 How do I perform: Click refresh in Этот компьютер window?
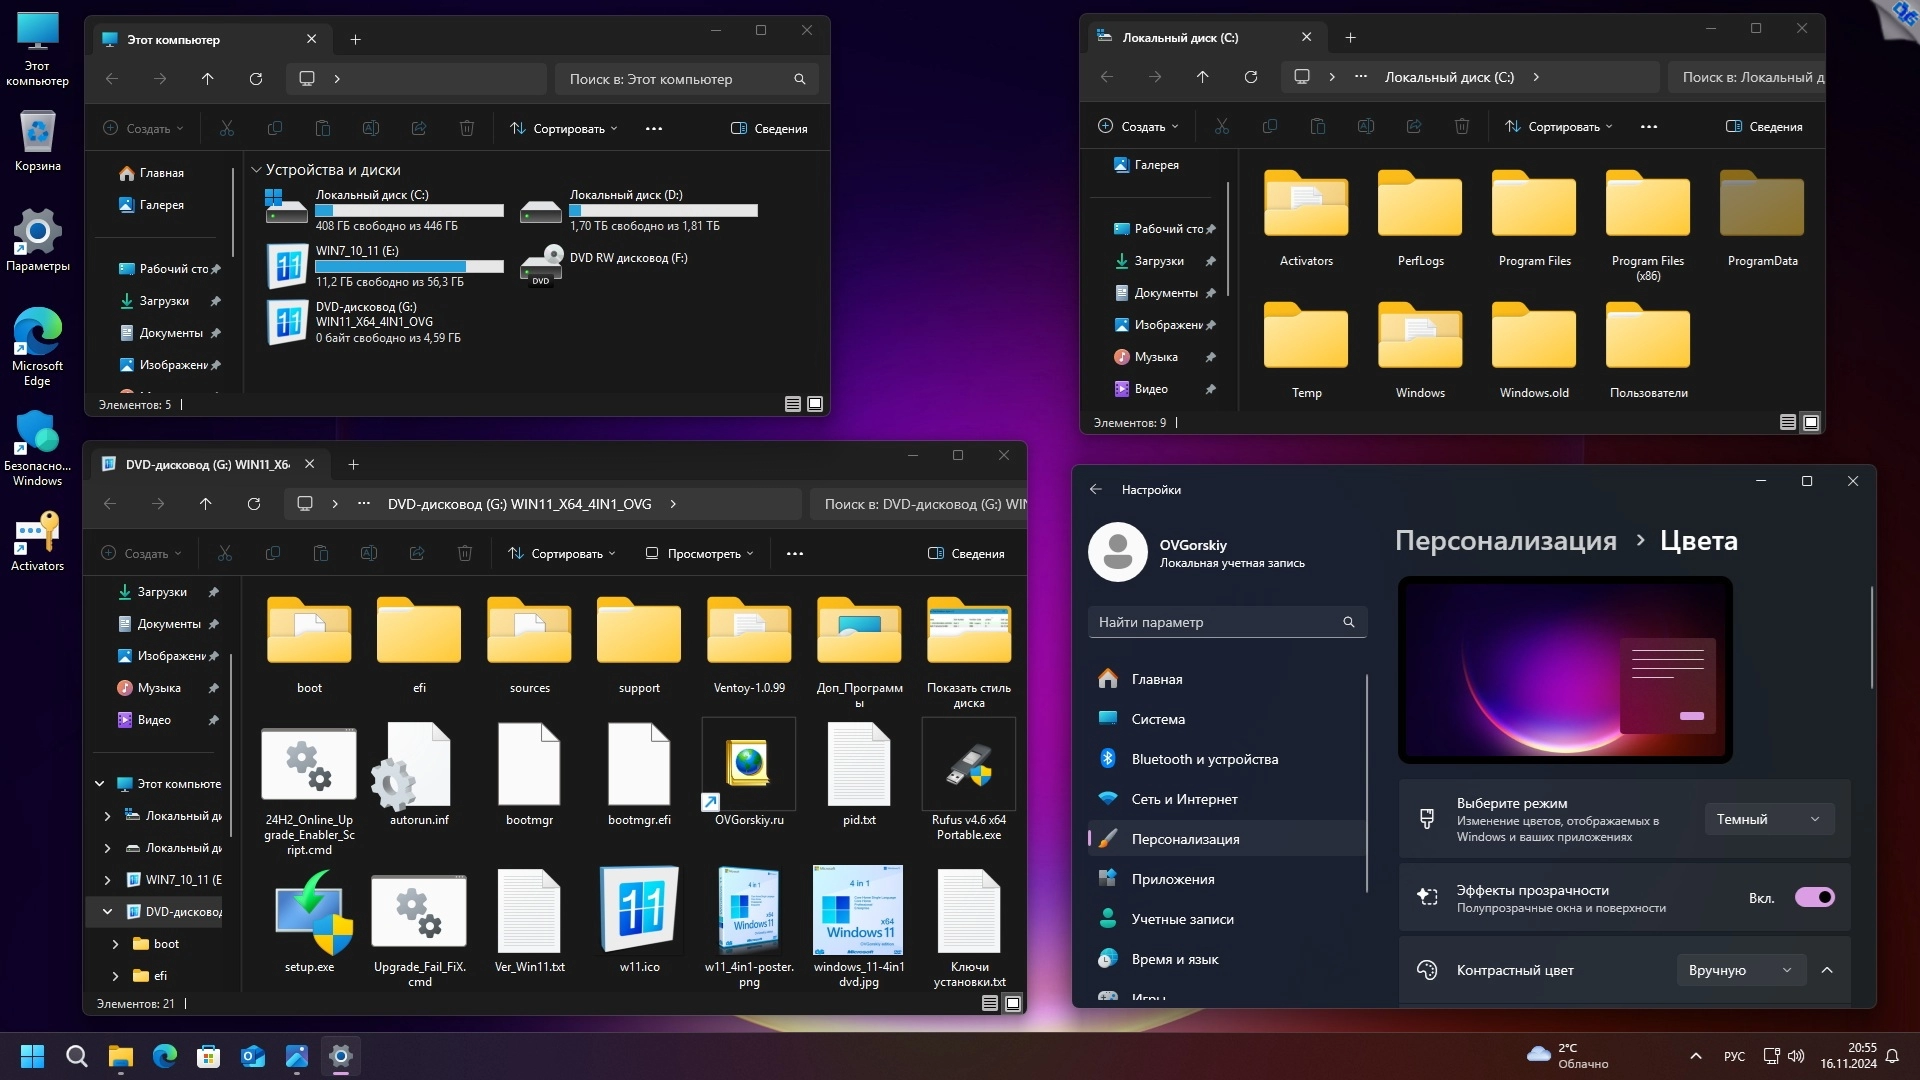[256, 79]
